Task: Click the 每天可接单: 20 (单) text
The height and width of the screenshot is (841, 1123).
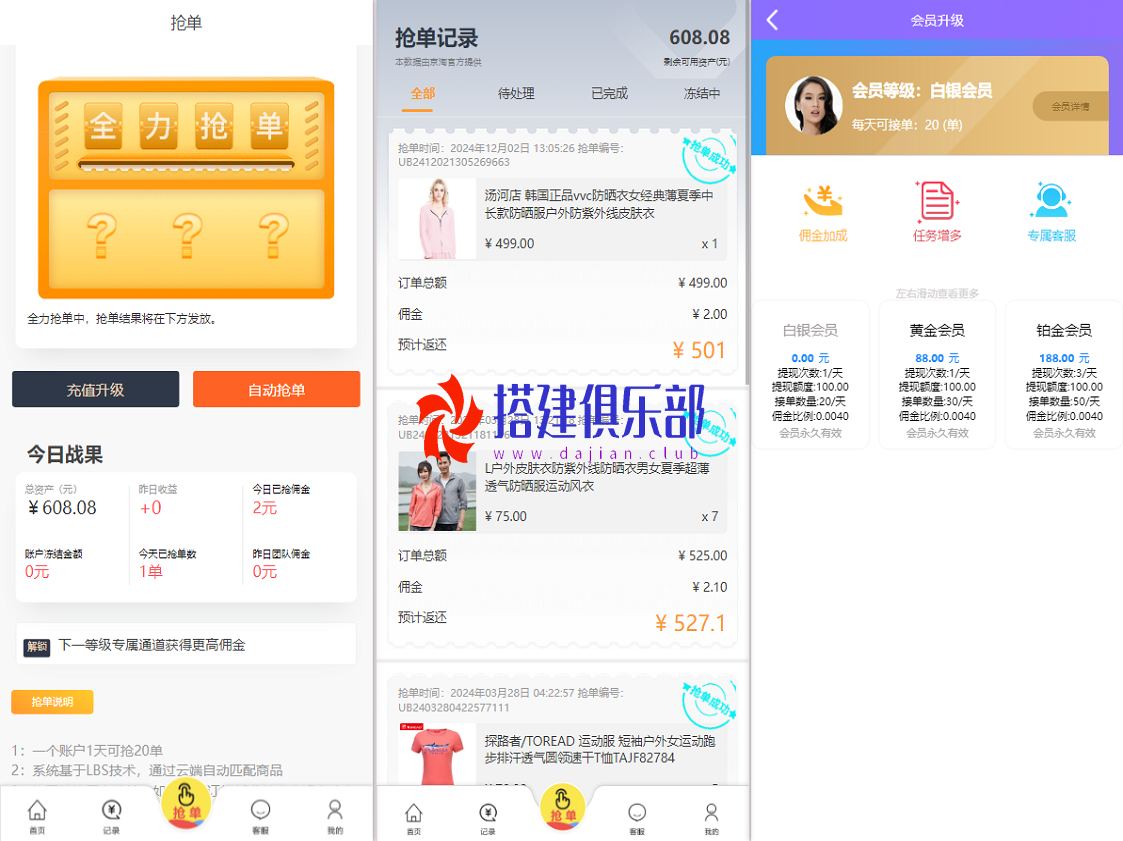Action: [907, 125]
